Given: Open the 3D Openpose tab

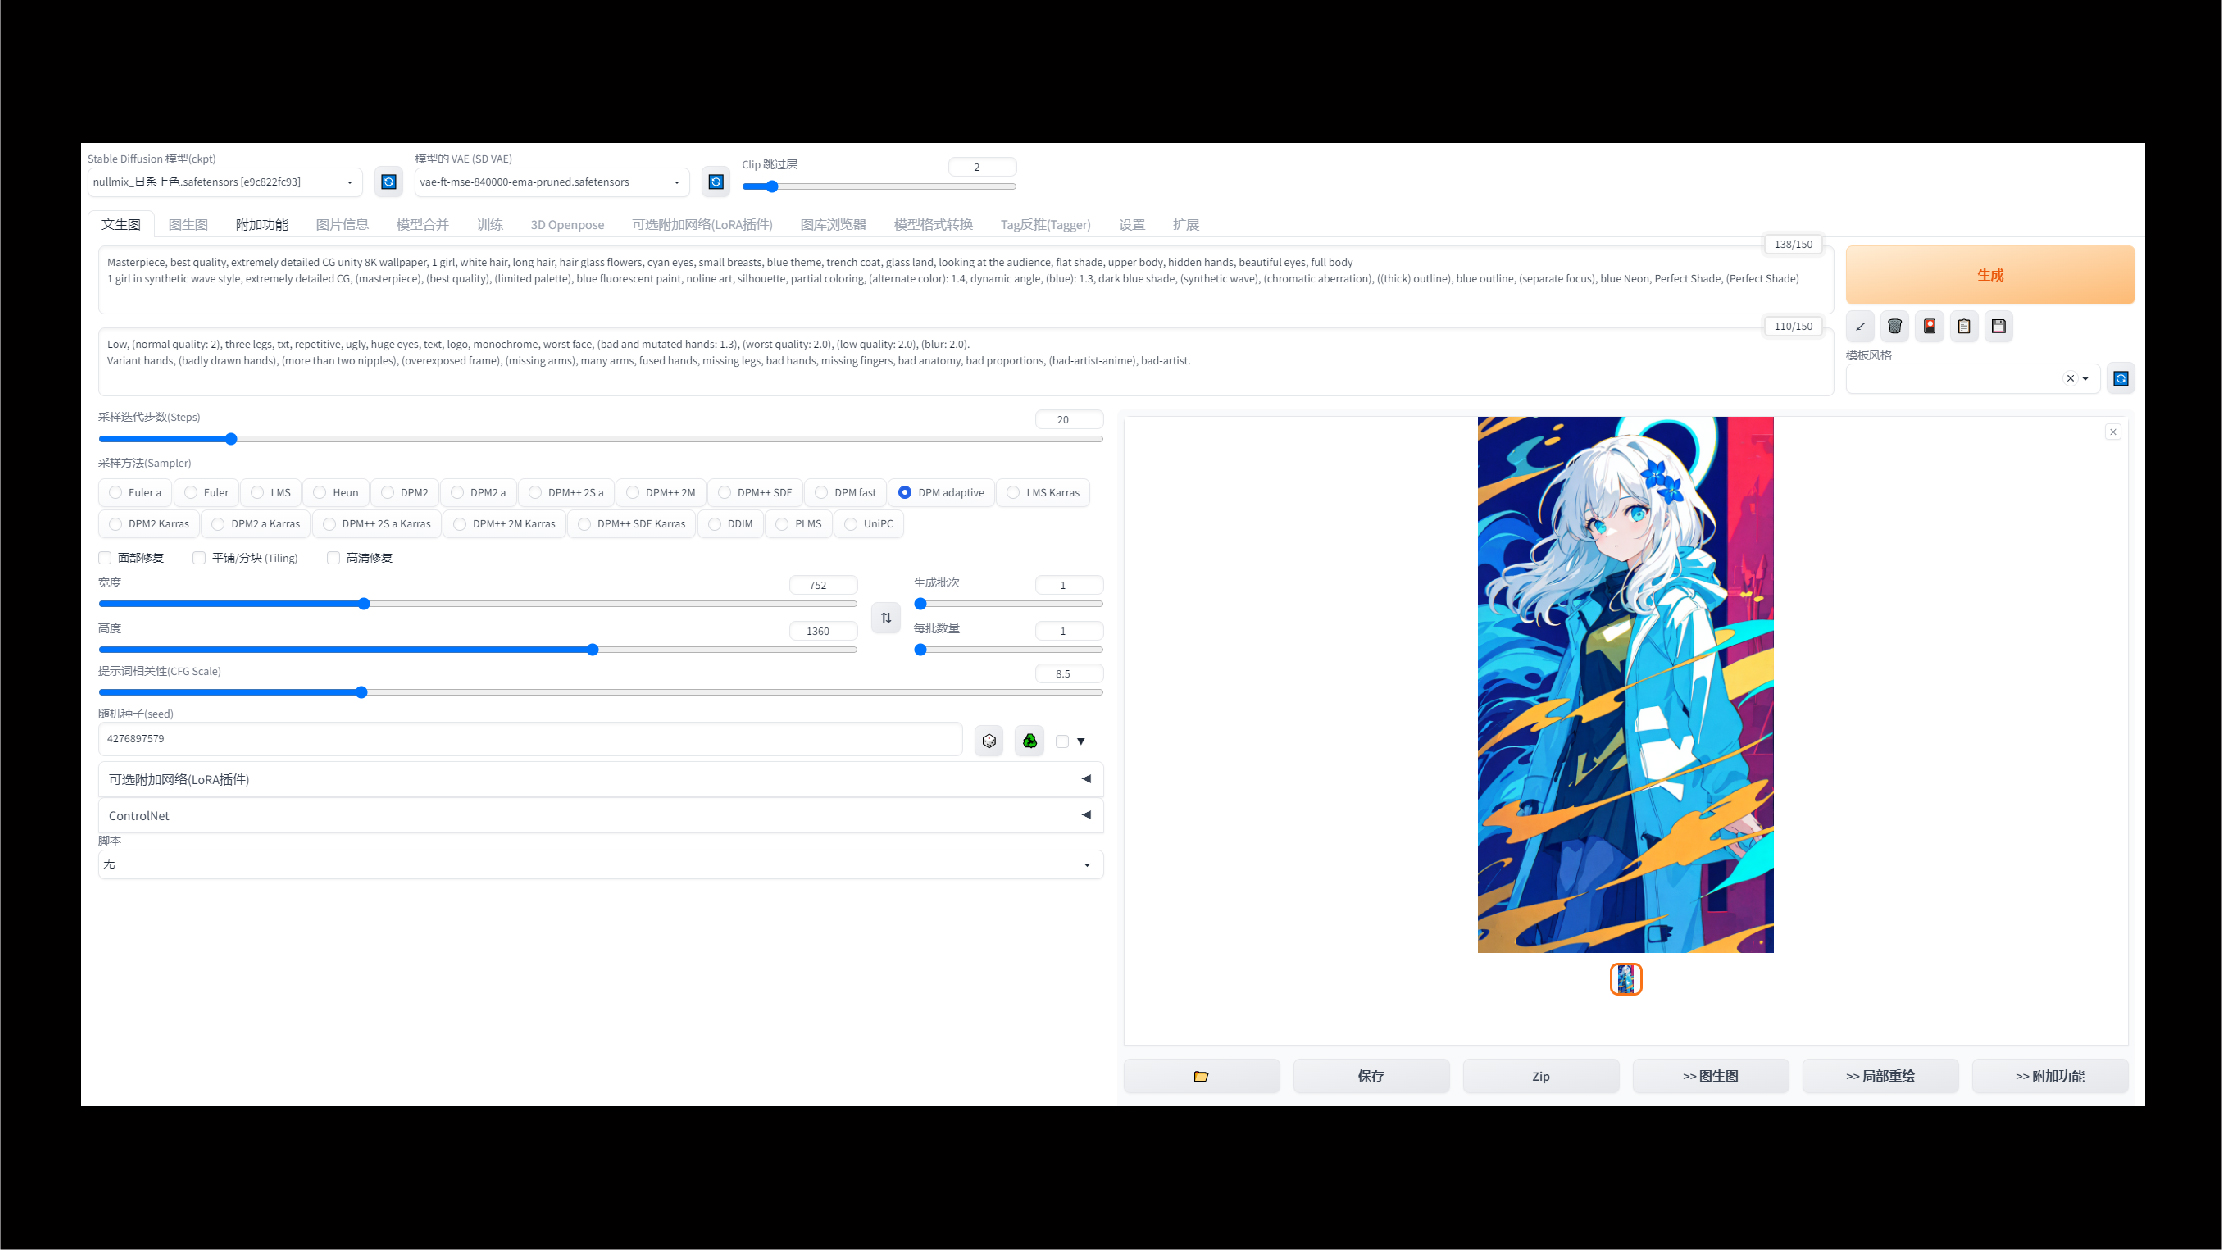Looking at the screenshot, I should point(567,225).
